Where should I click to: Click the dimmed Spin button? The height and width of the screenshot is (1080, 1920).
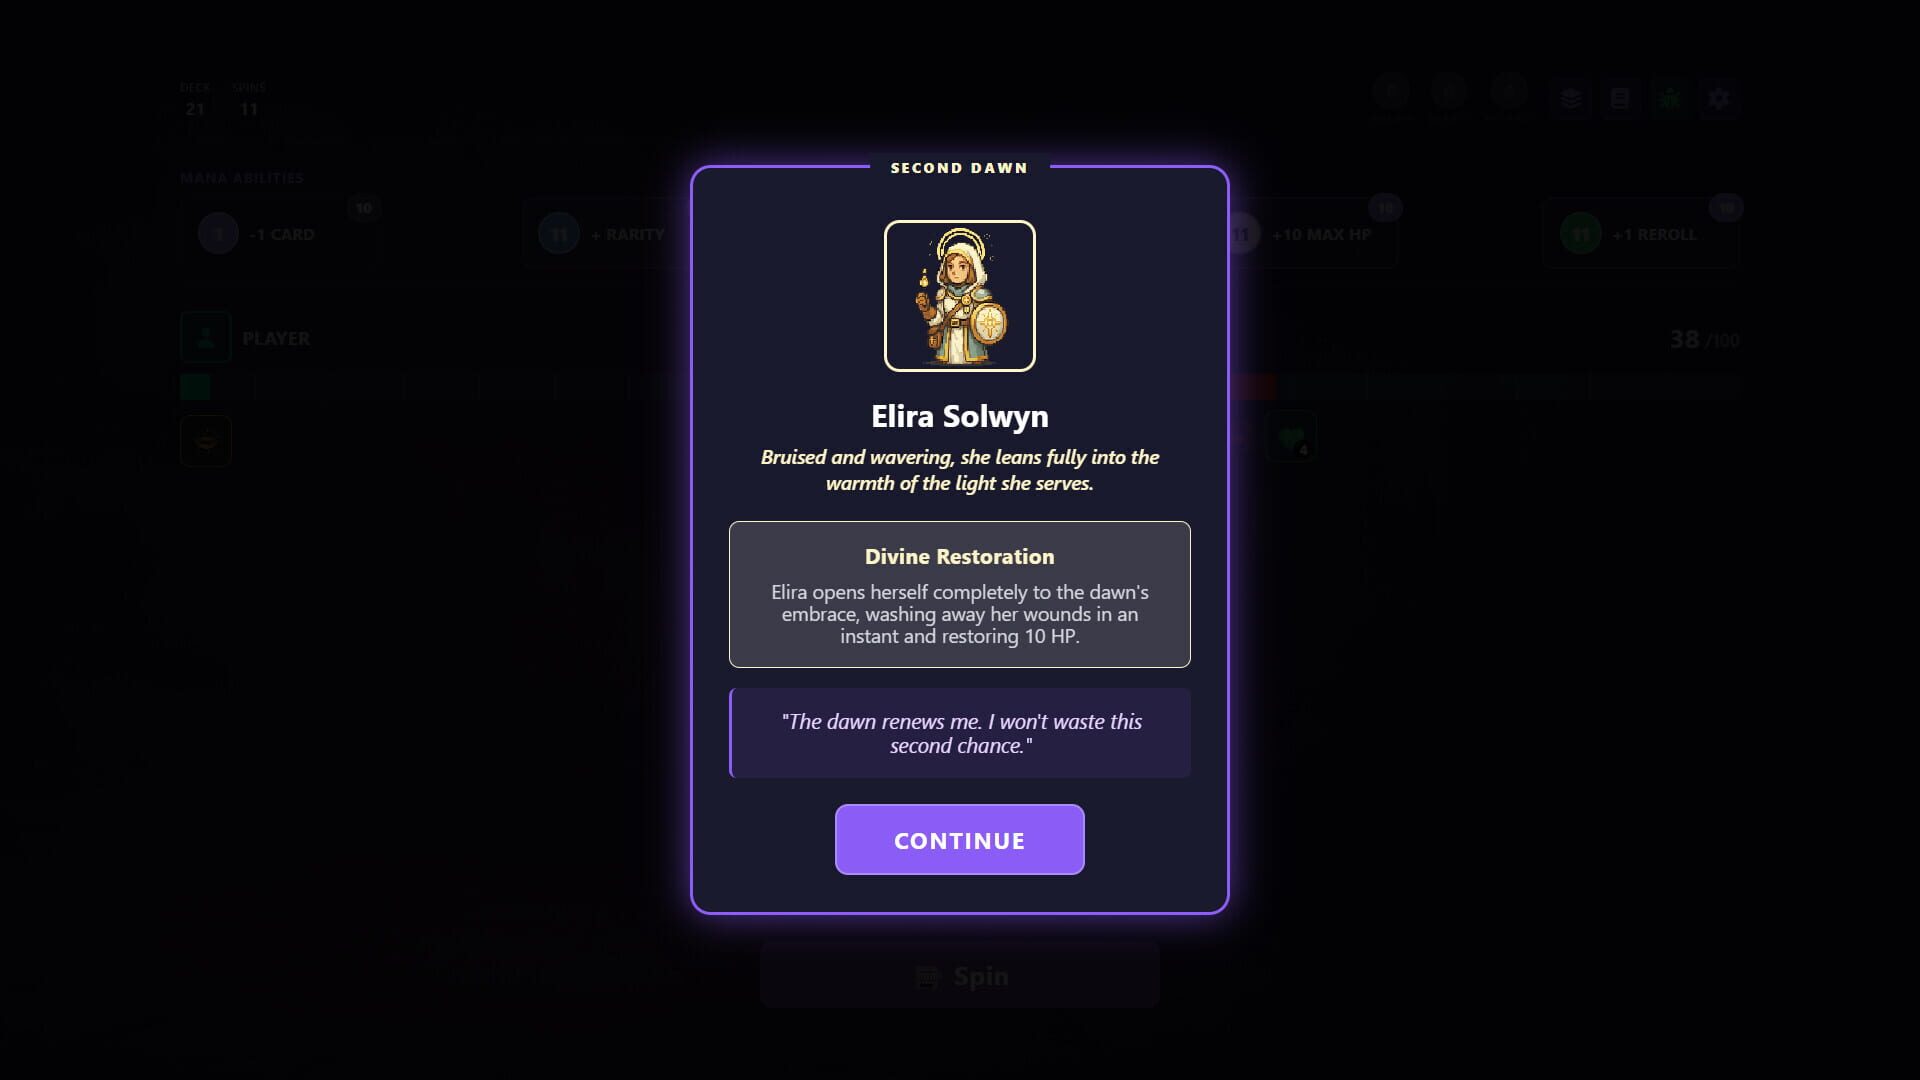point(959,975)
